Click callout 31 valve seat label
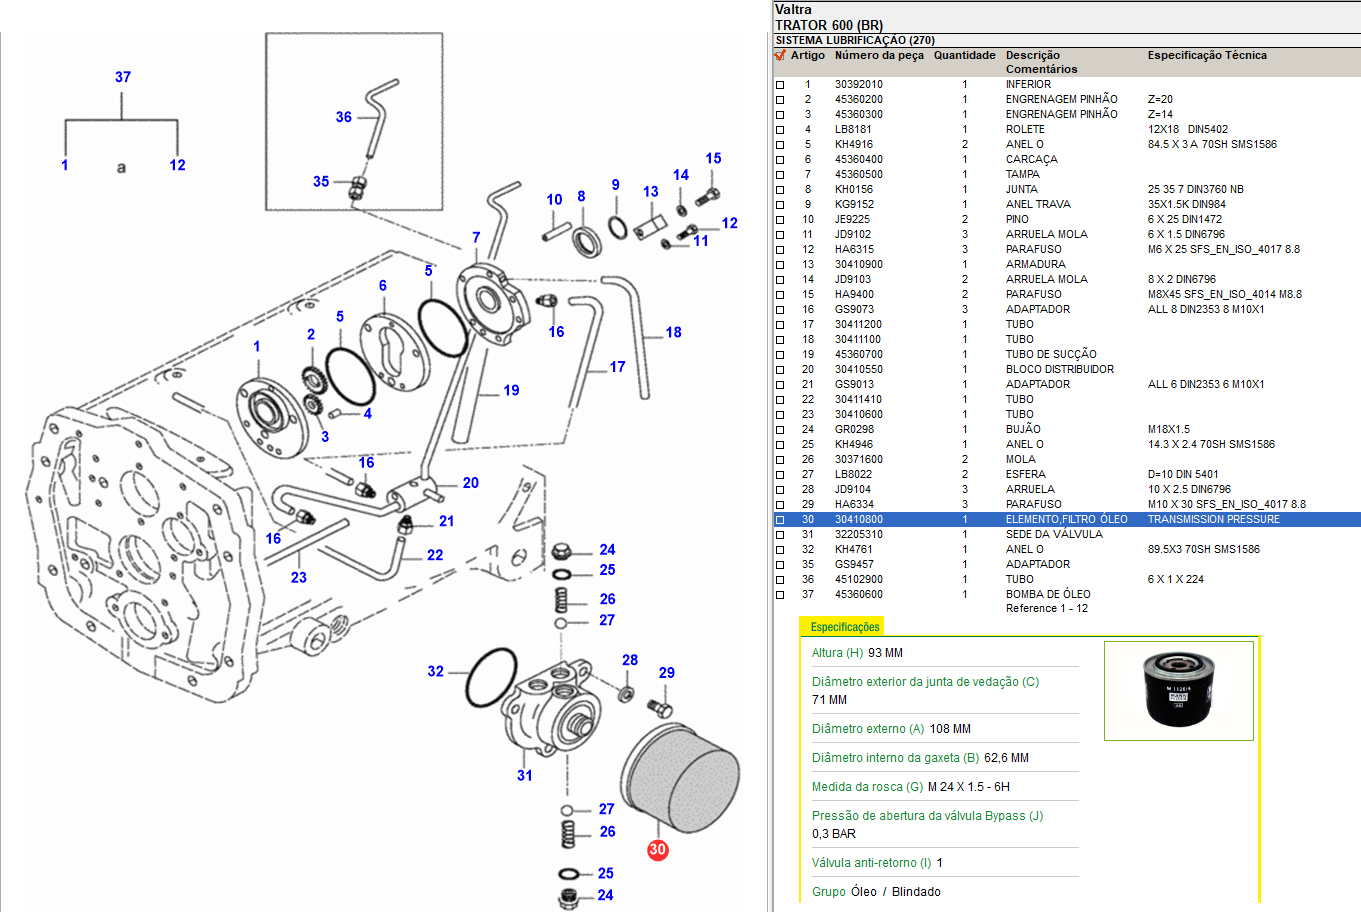Image resolution: width=1361 pixels, height=912 pixels. tap(524, 775)
